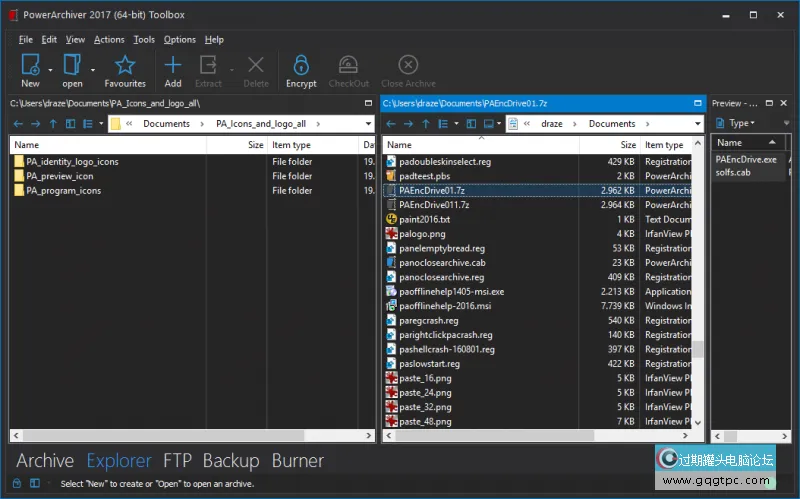The height and width of the screenshot is (499, 800).
Task: Click the New archive toolbar icon
Action: (x=30, y=66)
